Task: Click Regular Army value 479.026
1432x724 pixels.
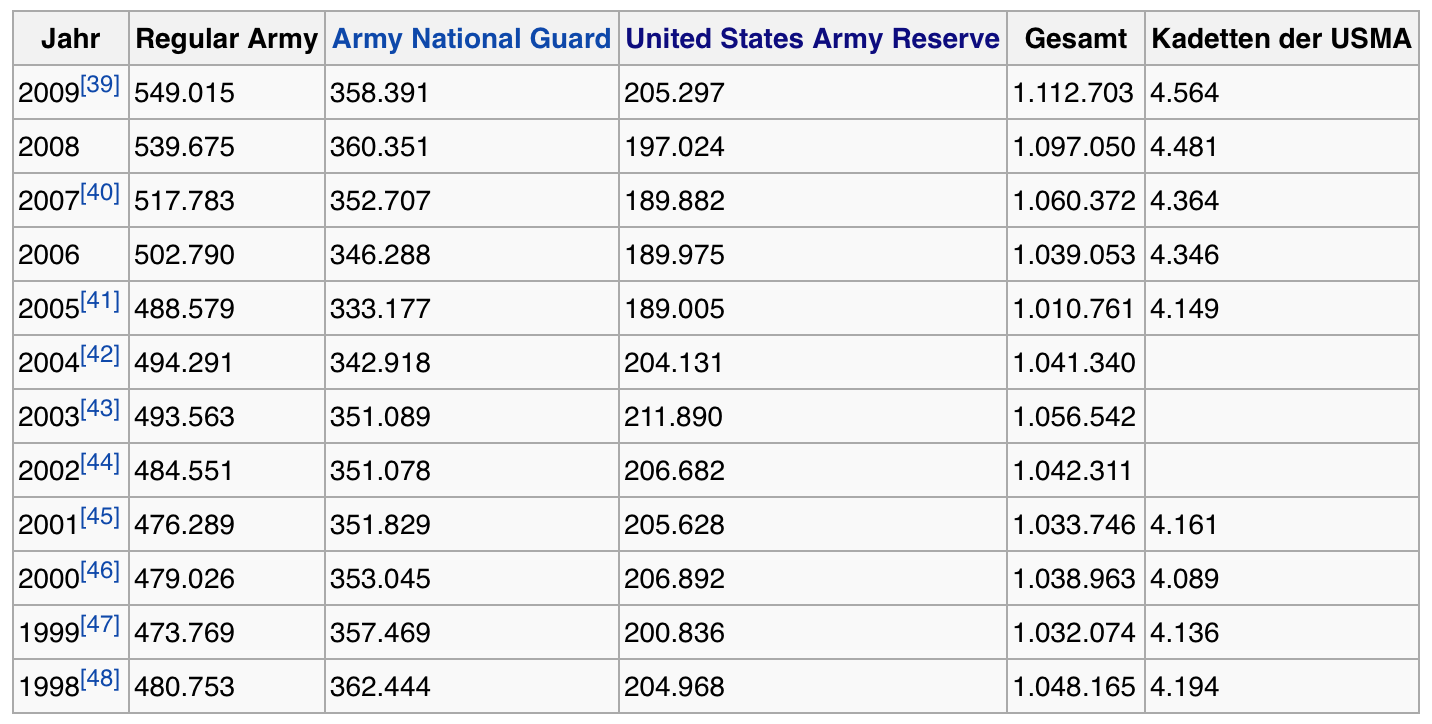Action: [185, 579]
